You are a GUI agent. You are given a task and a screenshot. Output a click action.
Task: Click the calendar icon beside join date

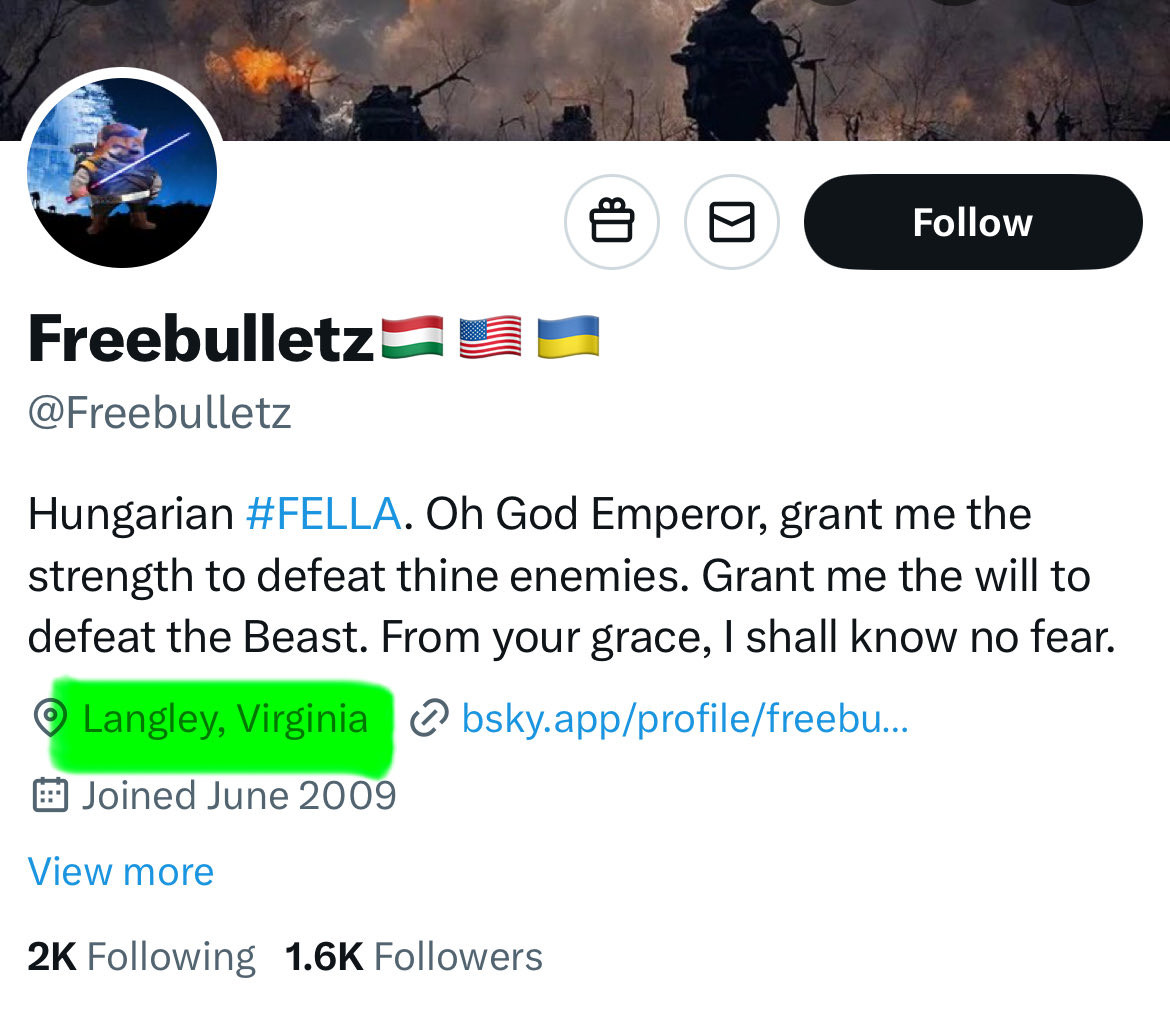point(50,795)
